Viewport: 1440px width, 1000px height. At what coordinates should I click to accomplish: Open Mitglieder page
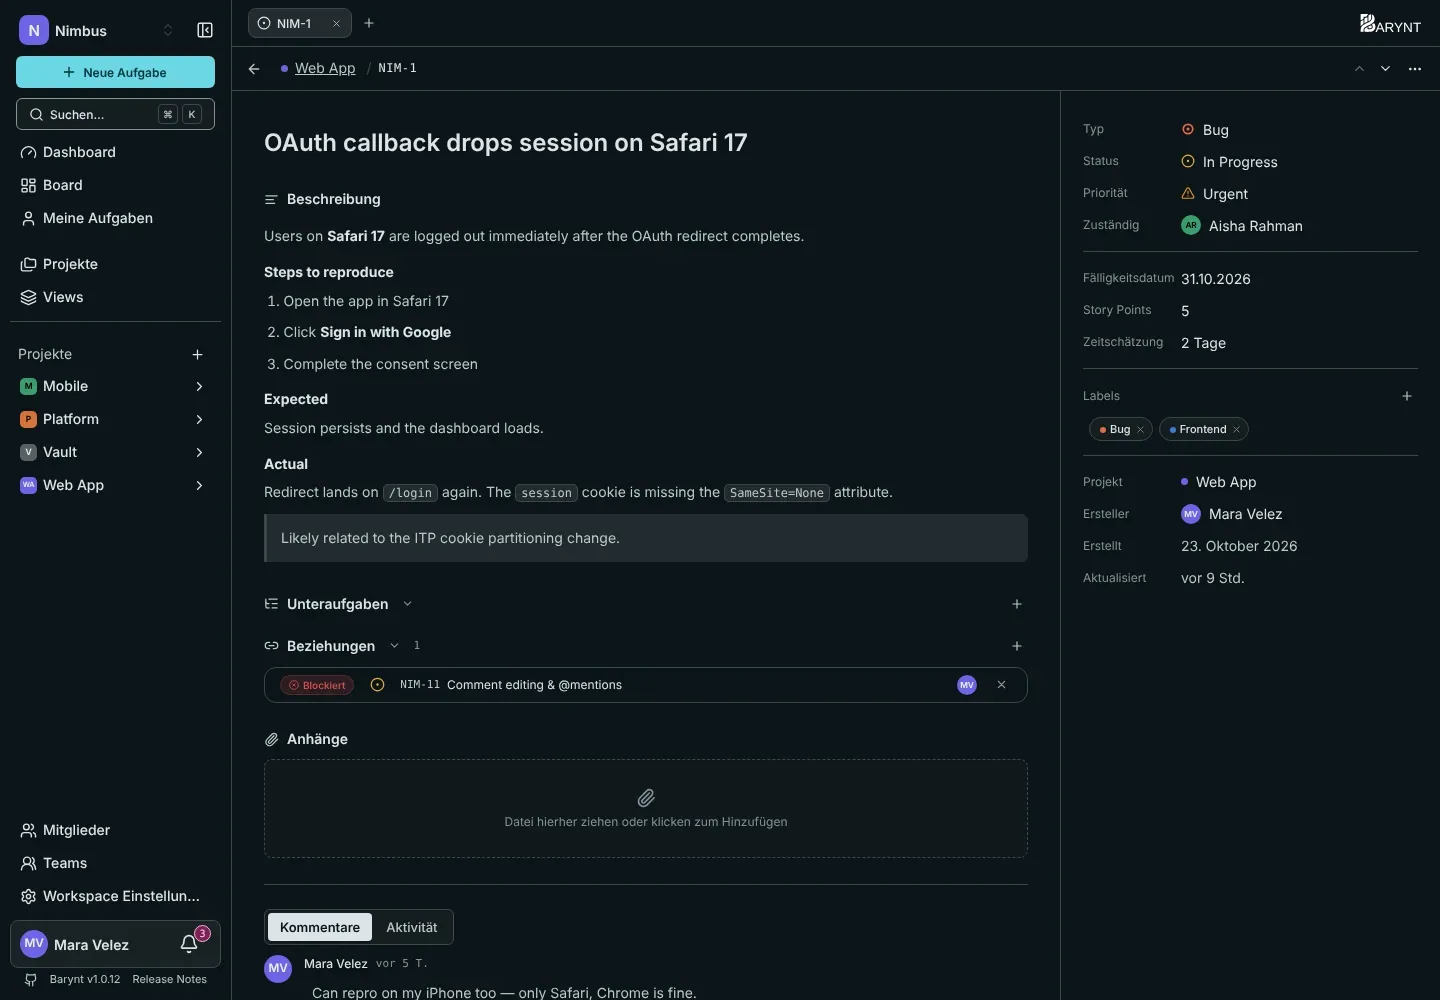pos(115,830)
